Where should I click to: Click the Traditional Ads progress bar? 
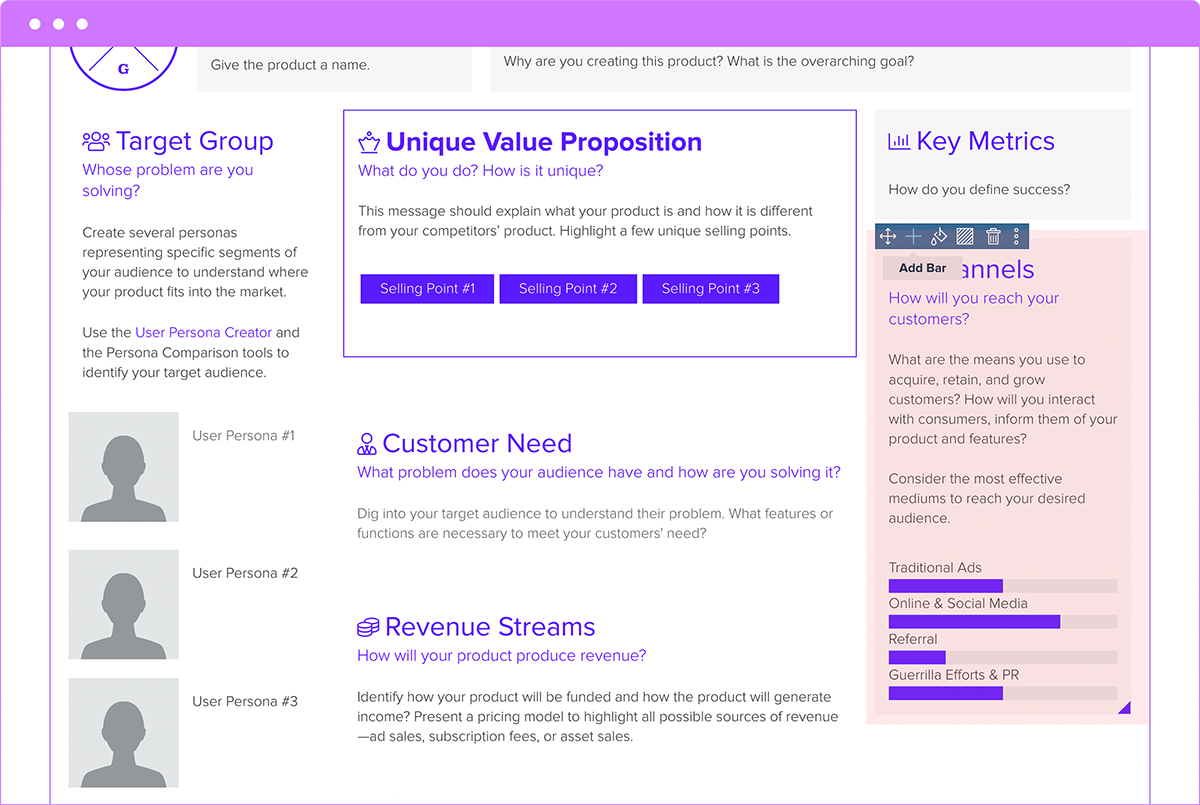pos(945,585)
